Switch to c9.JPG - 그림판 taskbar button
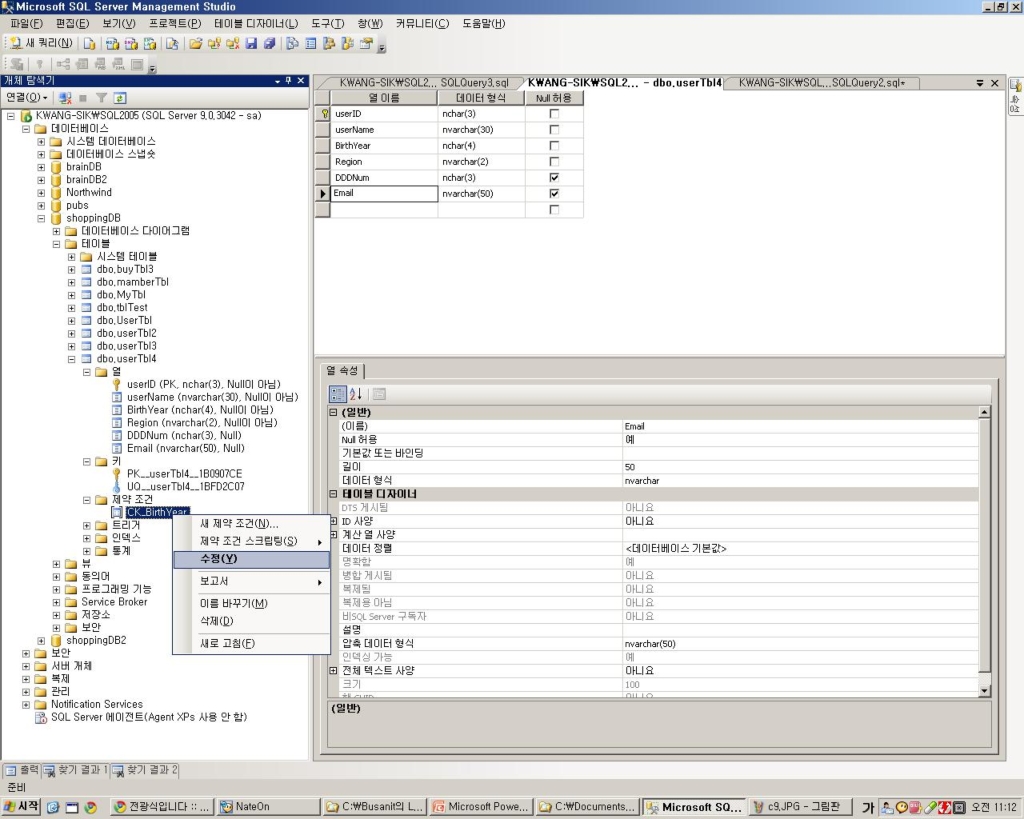Viewport: 1024px width, 819px height. point(801,807)
